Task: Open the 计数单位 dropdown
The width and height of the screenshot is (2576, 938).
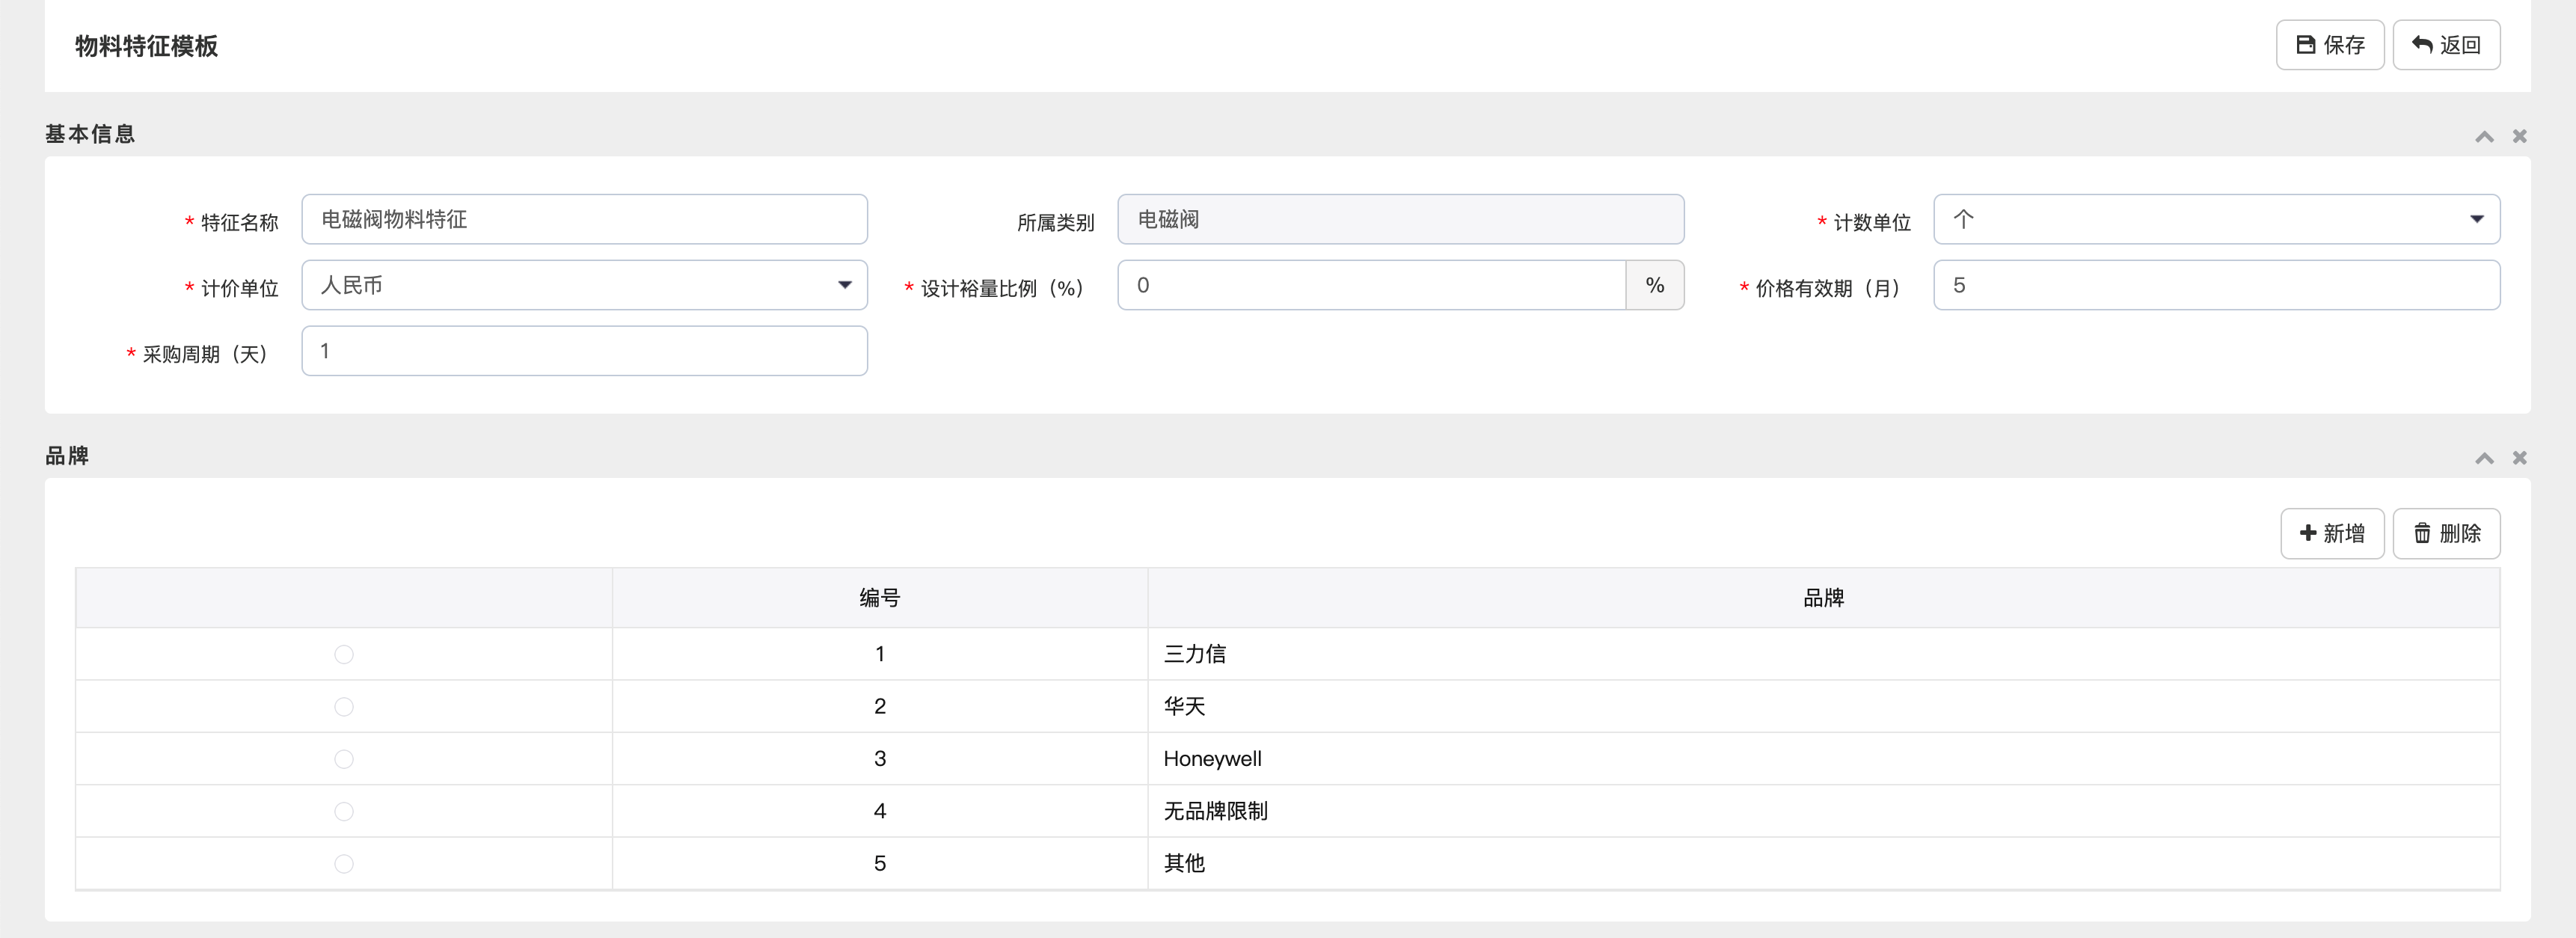Action: point(2215,219)
